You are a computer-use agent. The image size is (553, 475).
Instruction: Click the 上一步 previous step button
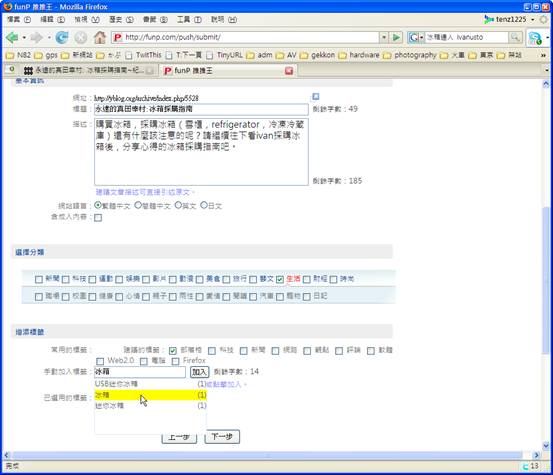pos(179,439)
